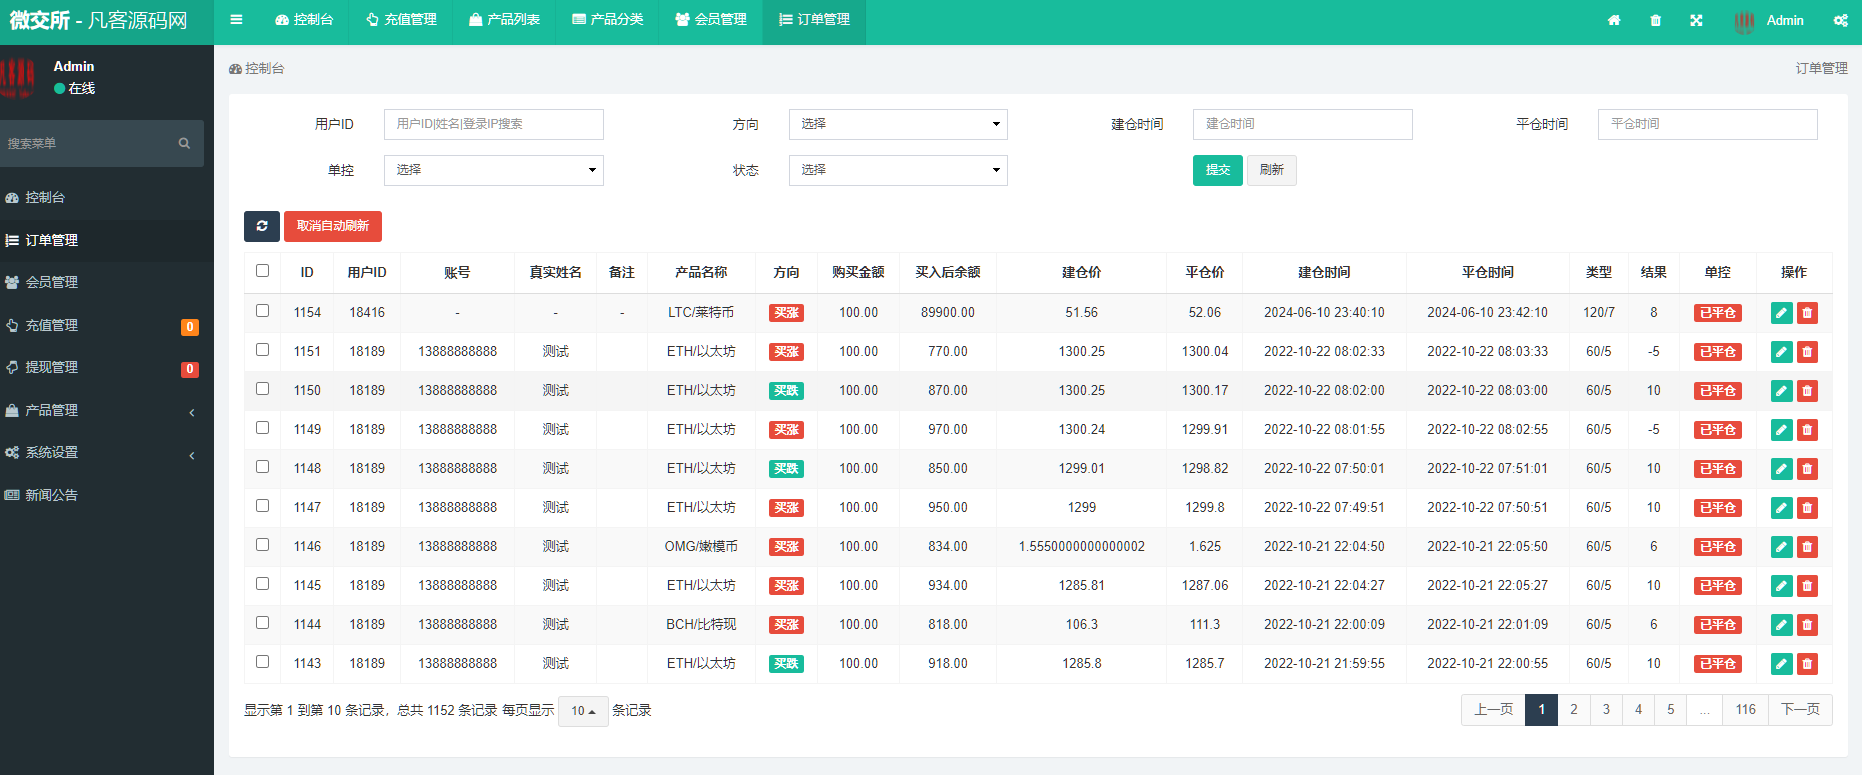
Task: Select the checkbox for order 1146
Action: [262, 545]
